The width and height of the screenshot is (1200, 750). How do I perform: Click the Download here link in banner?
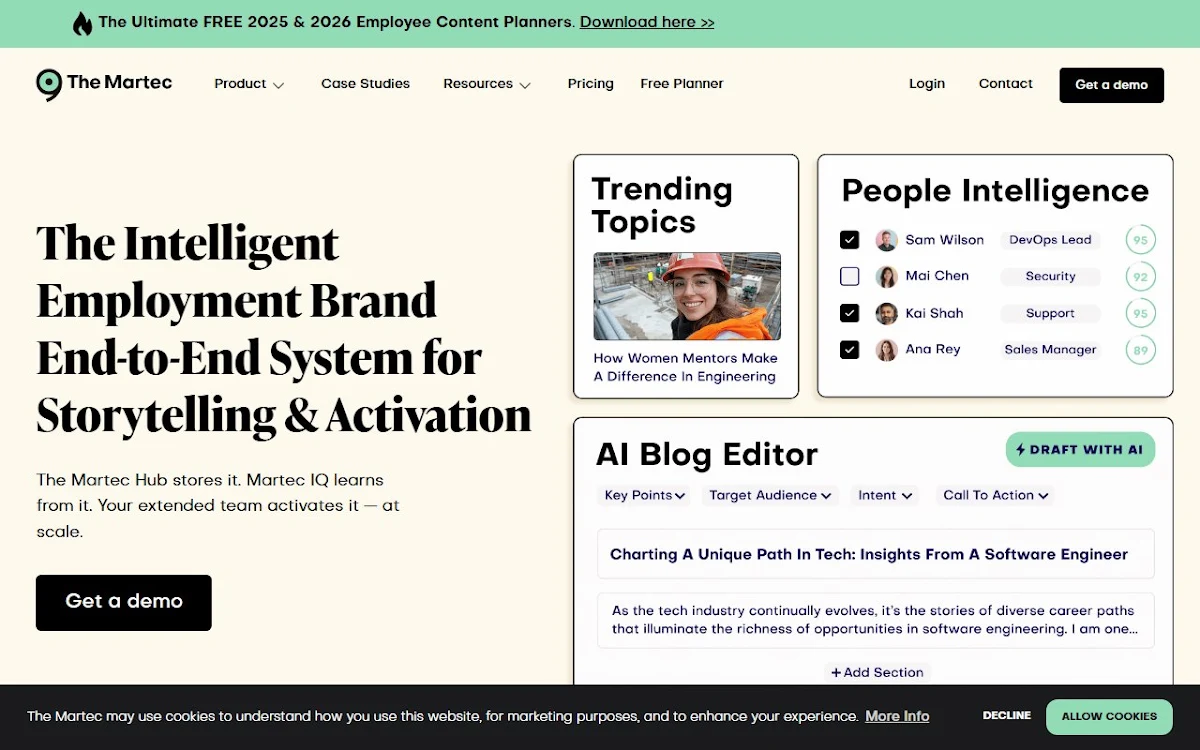647,22
